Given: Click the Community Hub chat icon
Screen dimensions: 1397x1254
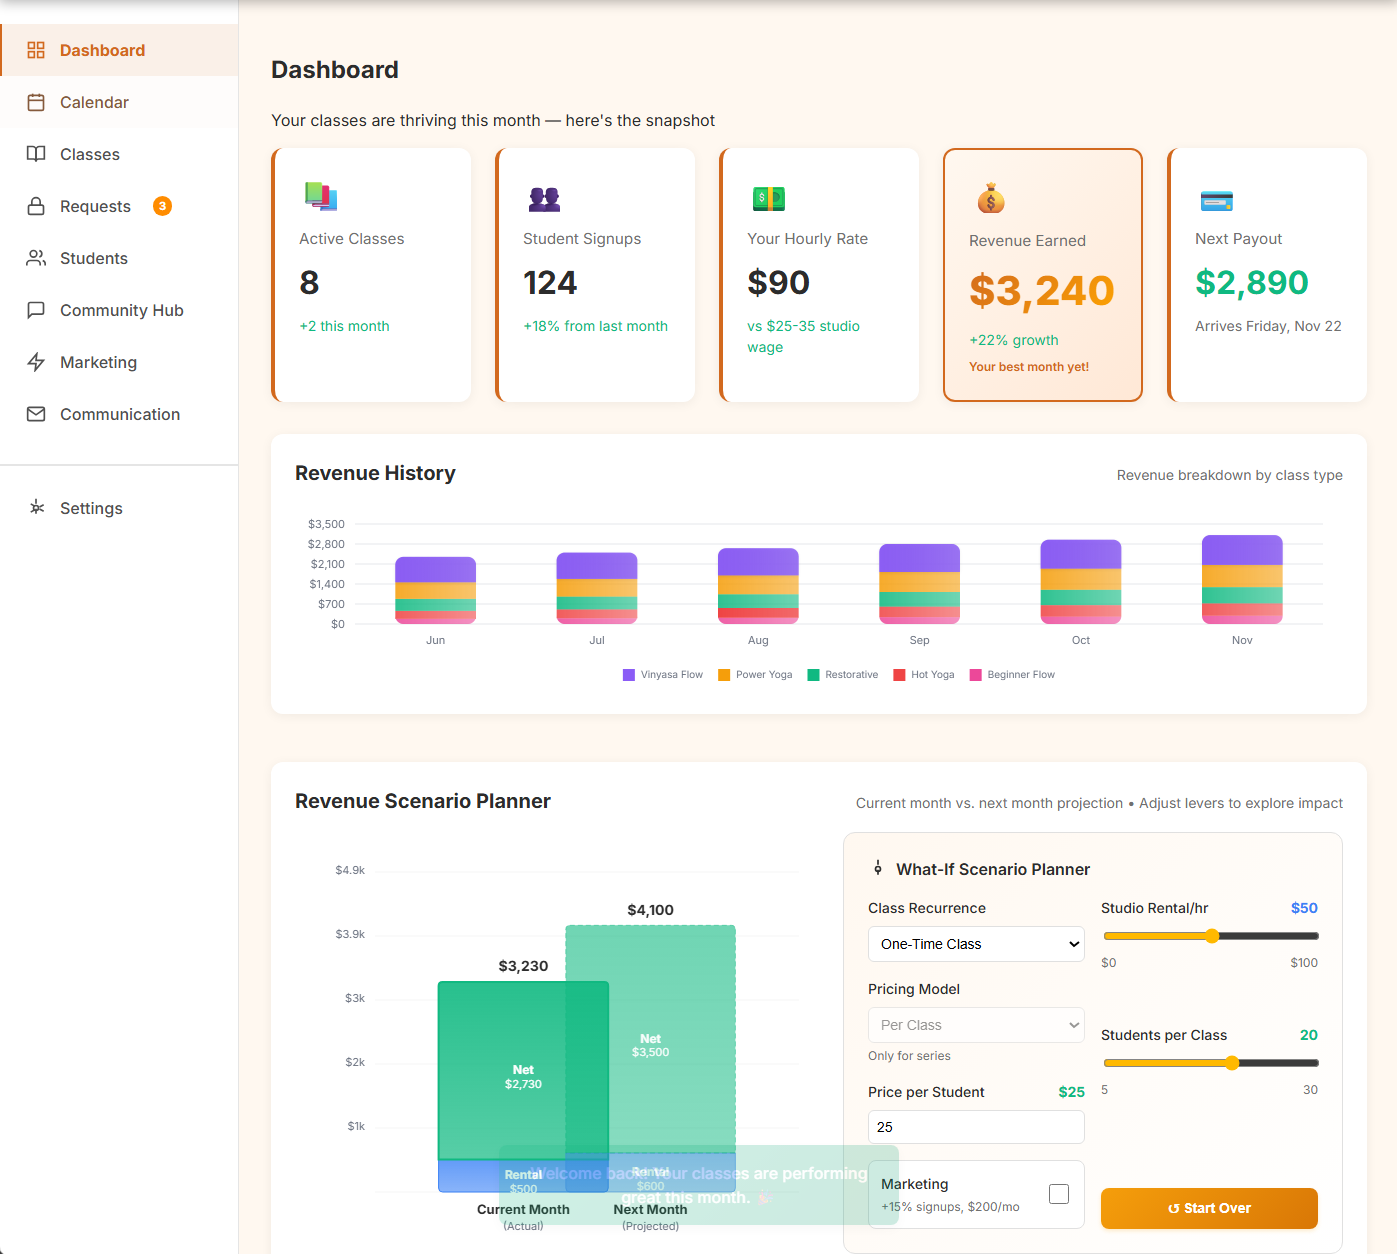Looking at the screenshot, I should tap(36, 310).
